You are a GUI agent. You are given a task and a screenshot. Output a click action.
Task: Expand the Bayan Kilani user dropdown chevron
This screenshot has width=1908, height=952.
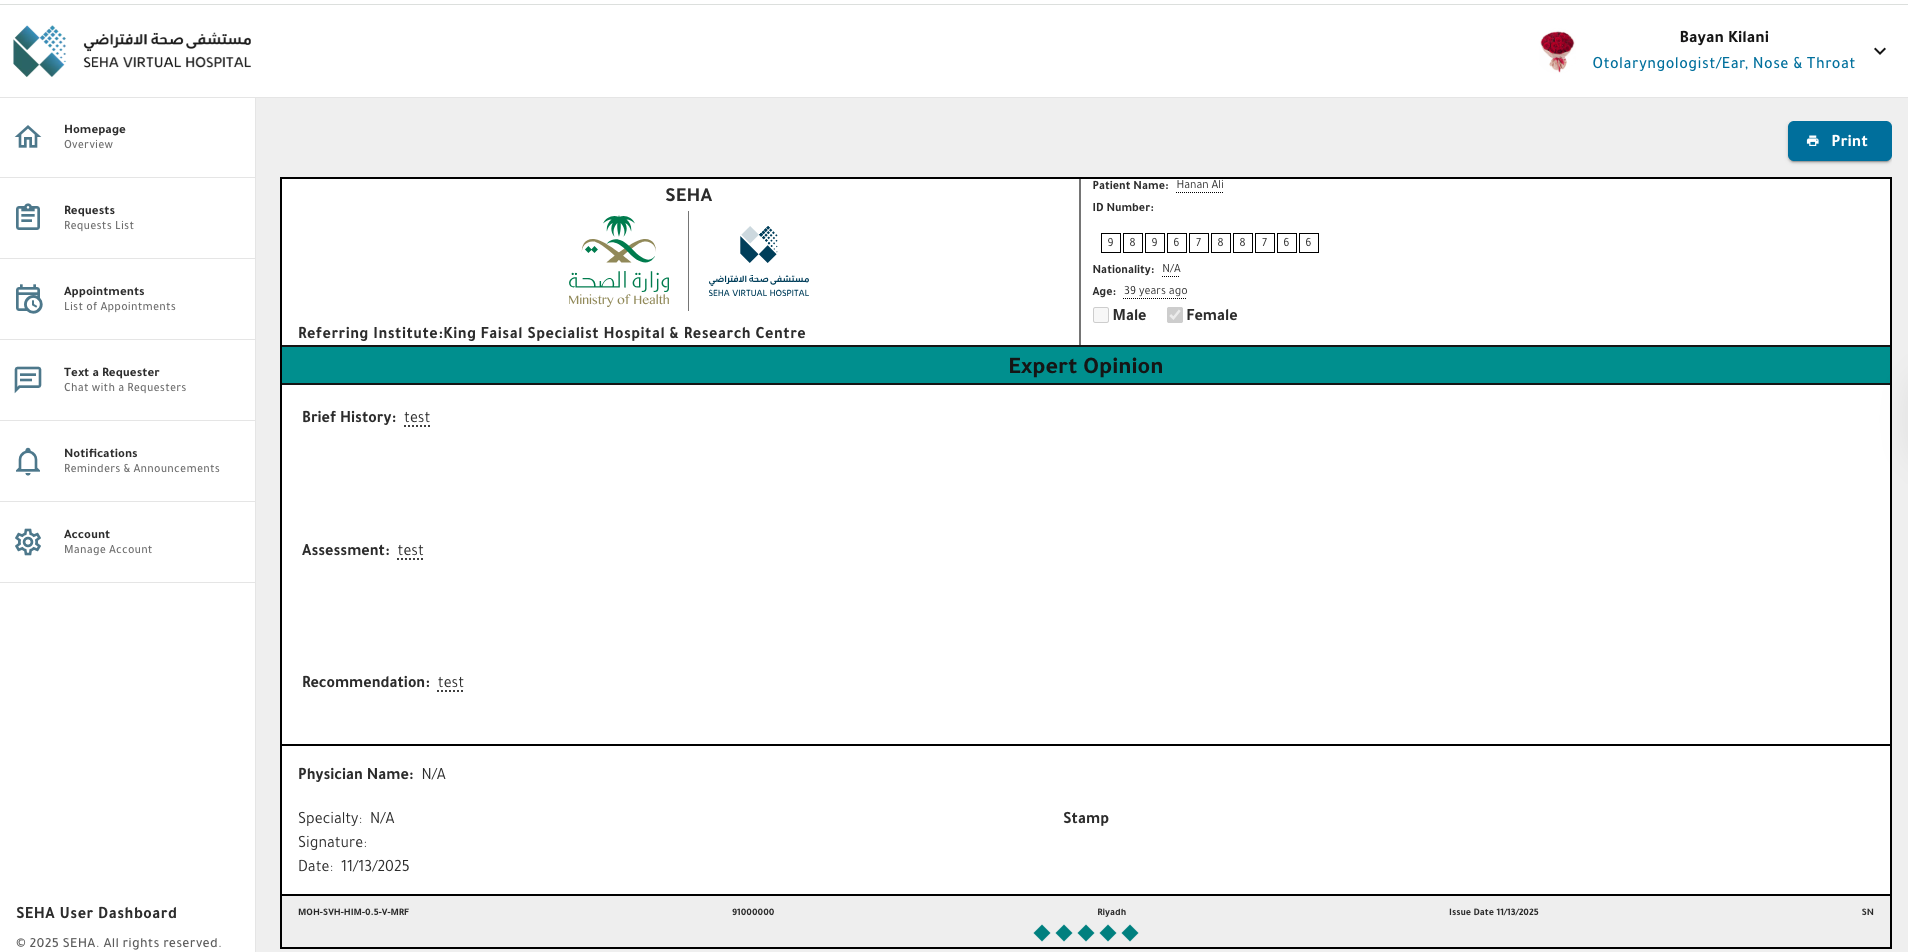pyautogui.click(x=1880, y=51)
